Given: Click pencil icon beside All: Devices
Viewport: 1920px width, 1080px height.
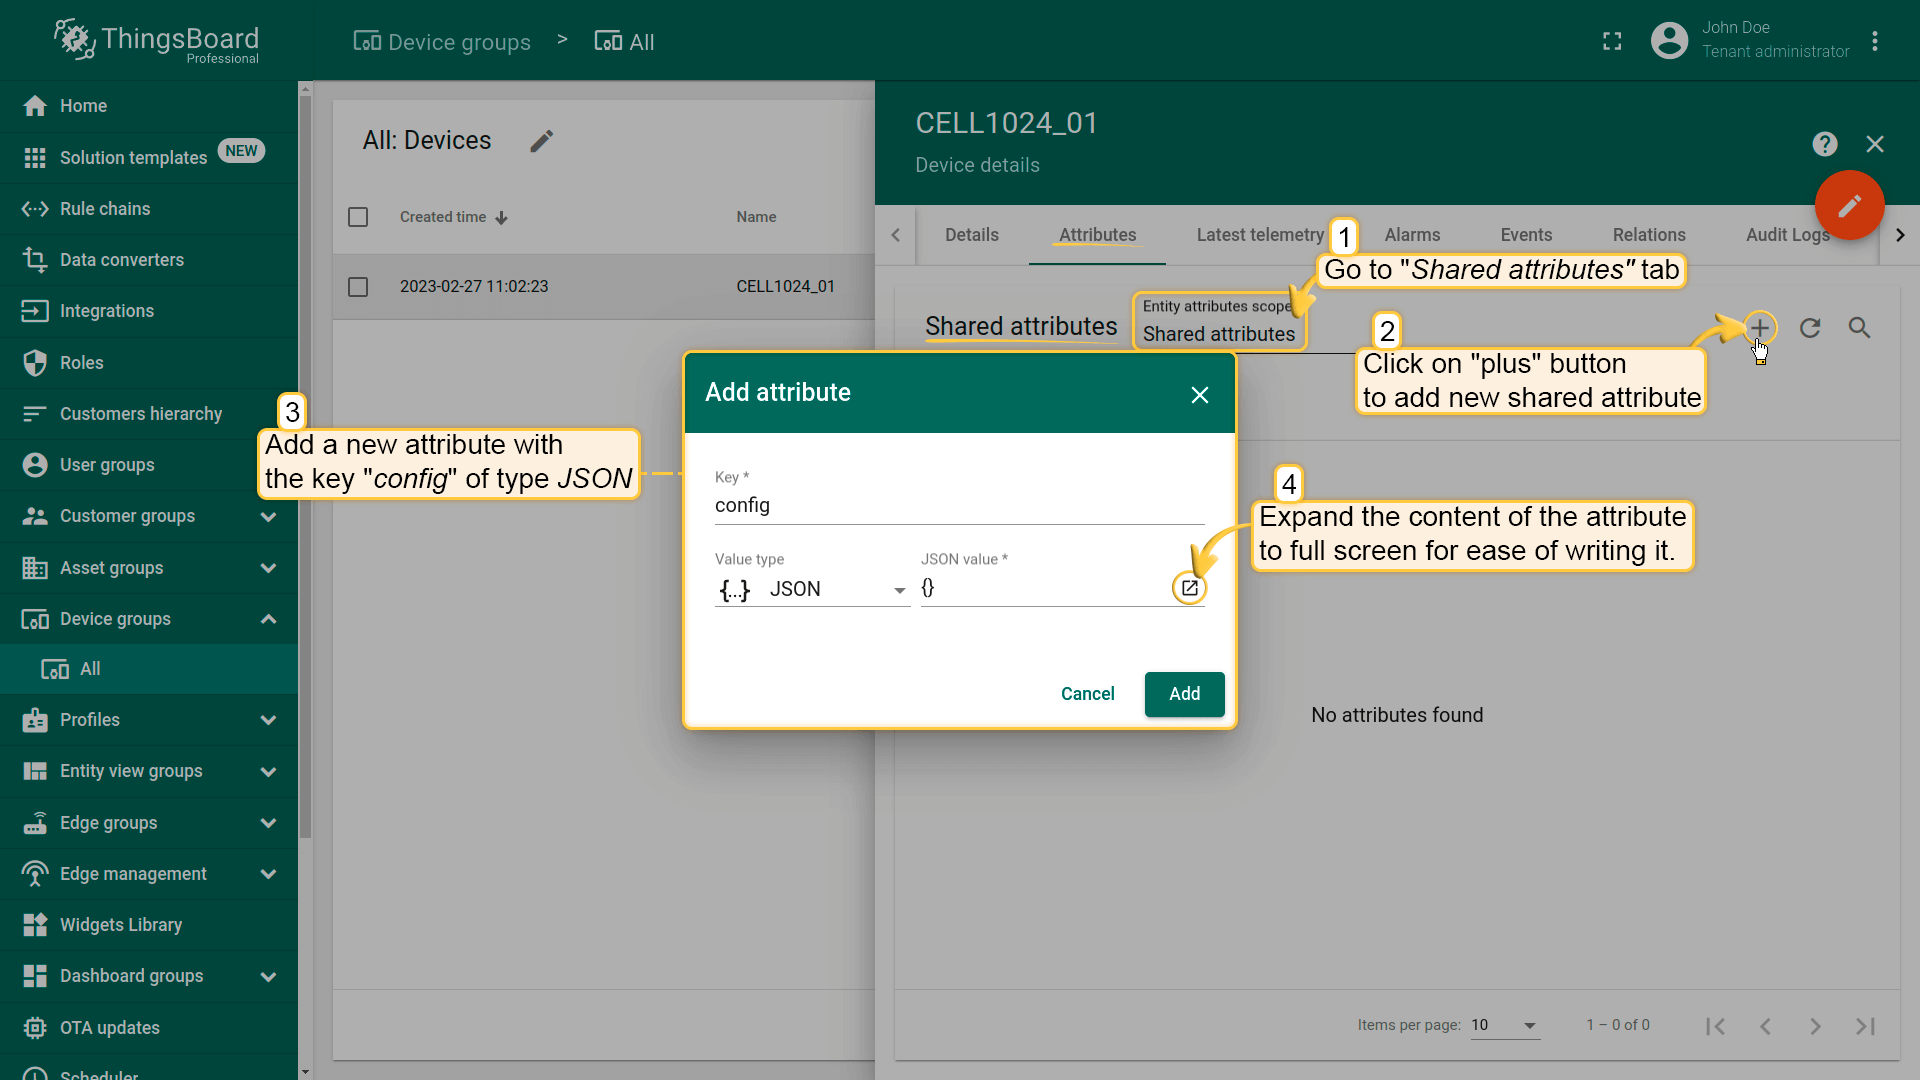Looking at the screenshot, I should 541,141.
